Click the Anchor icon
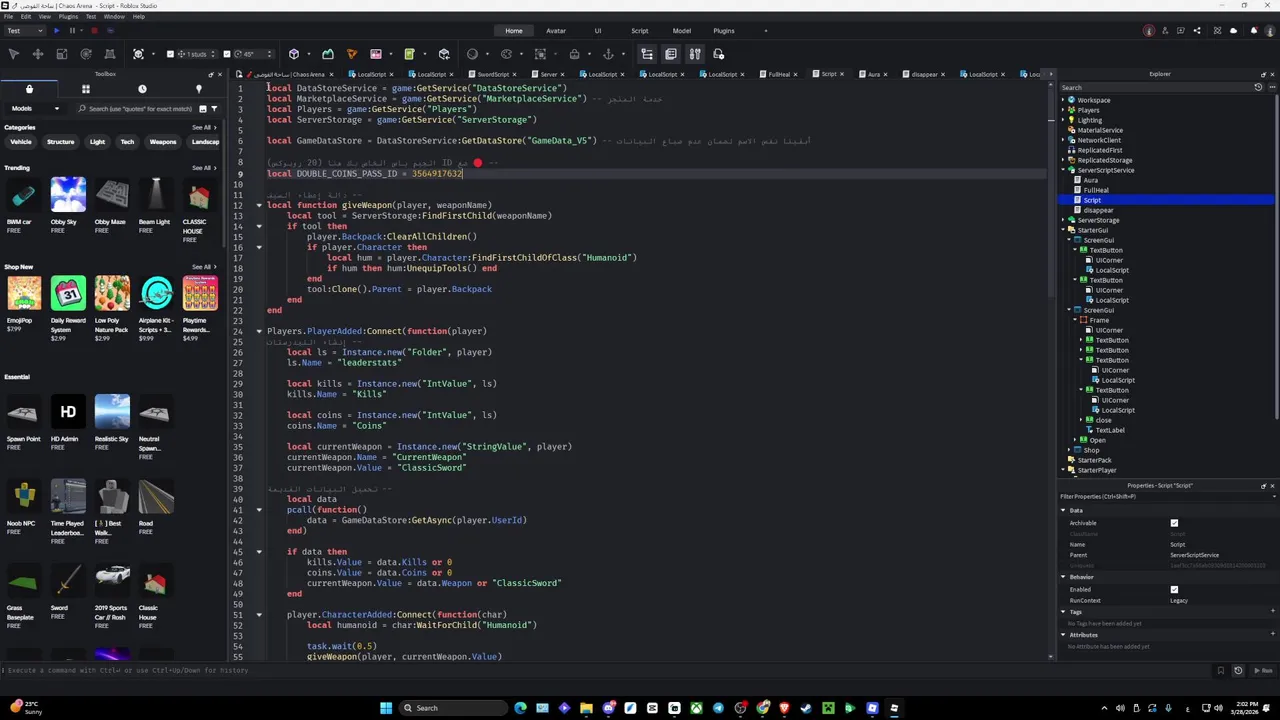 (608, 54)
